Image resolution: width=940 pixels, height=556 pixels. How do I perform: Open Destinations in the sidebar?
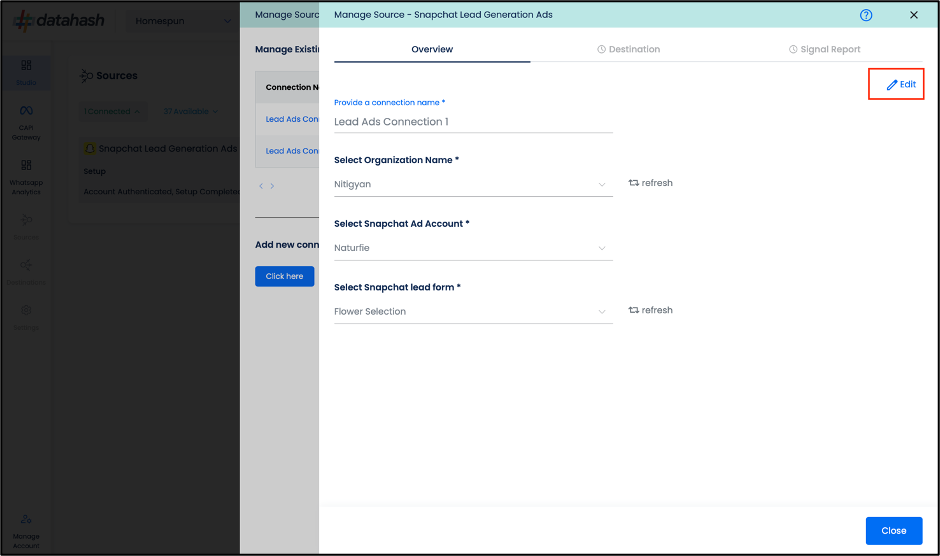click(26, 272)
